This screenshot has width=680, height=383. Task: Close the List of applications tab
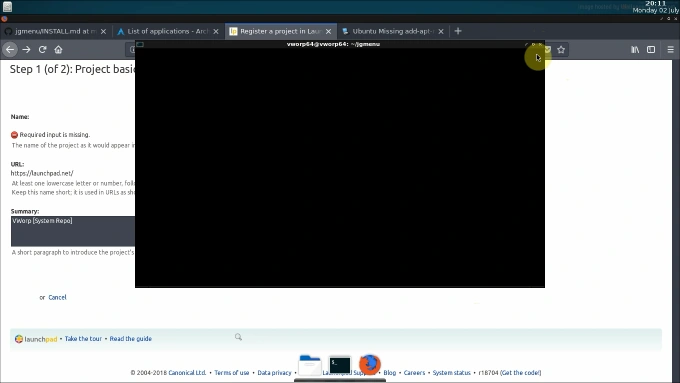216,31
